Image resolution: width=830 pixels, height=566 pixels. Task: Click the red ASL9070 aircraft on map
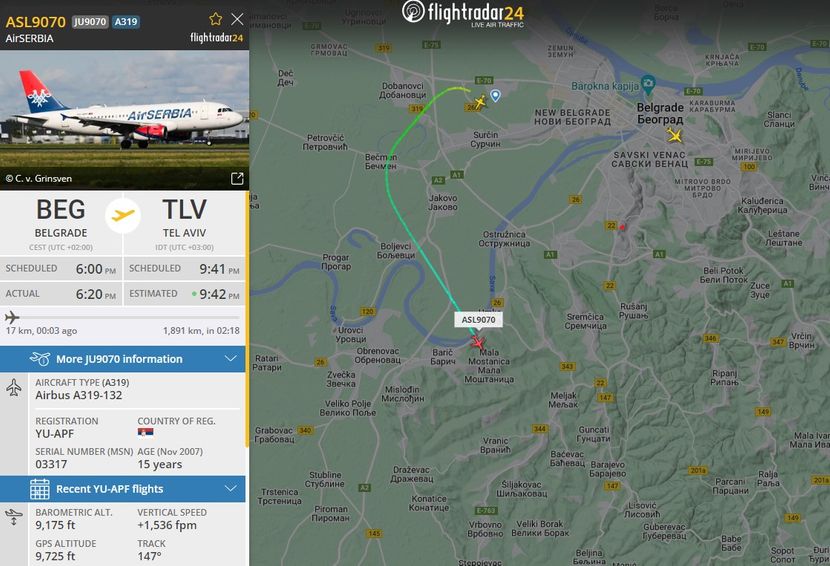click(477, 343)
